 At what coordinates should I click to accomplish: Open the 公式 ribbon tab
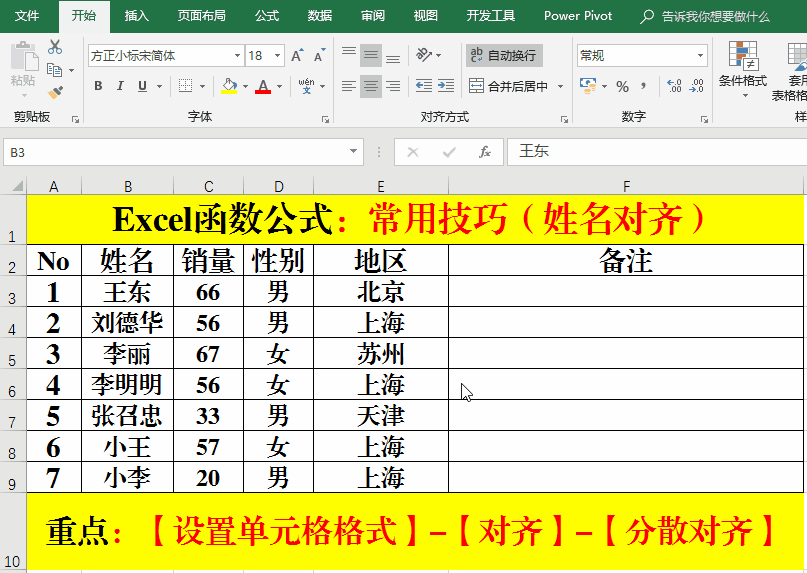coord(267,16)
